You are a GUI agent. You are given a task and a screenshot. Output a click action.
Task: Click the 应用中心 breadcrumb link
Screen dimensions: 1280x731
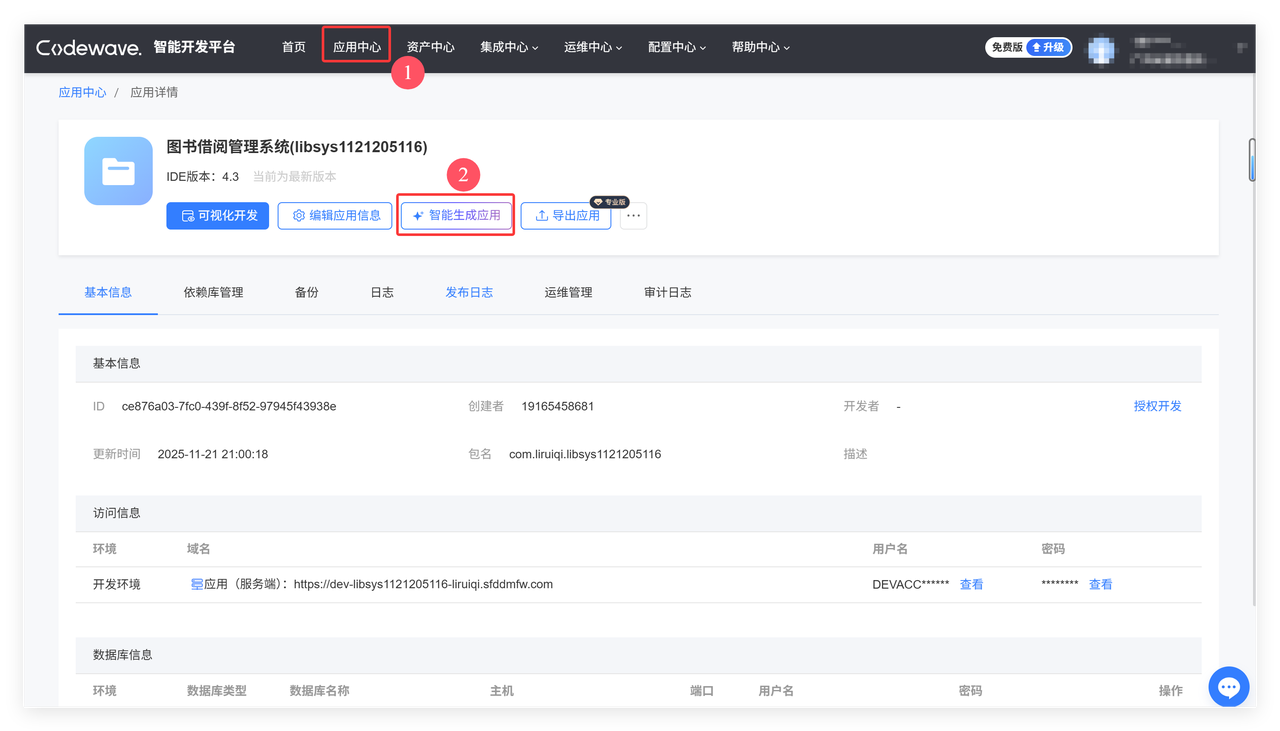(x=82, y=92)
